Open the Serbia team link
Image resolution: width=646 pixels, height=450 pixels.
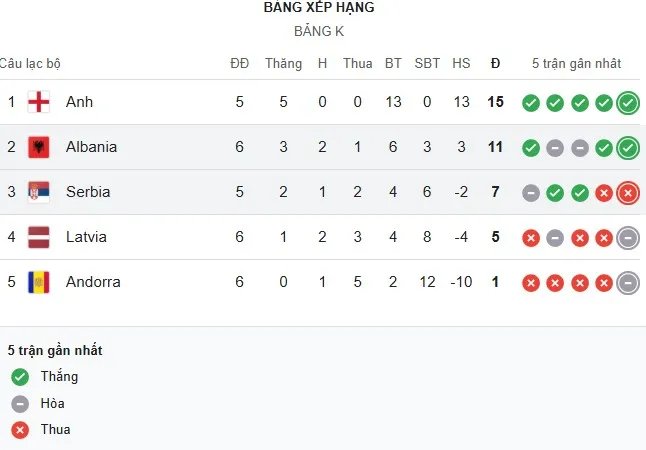[88, 192]
